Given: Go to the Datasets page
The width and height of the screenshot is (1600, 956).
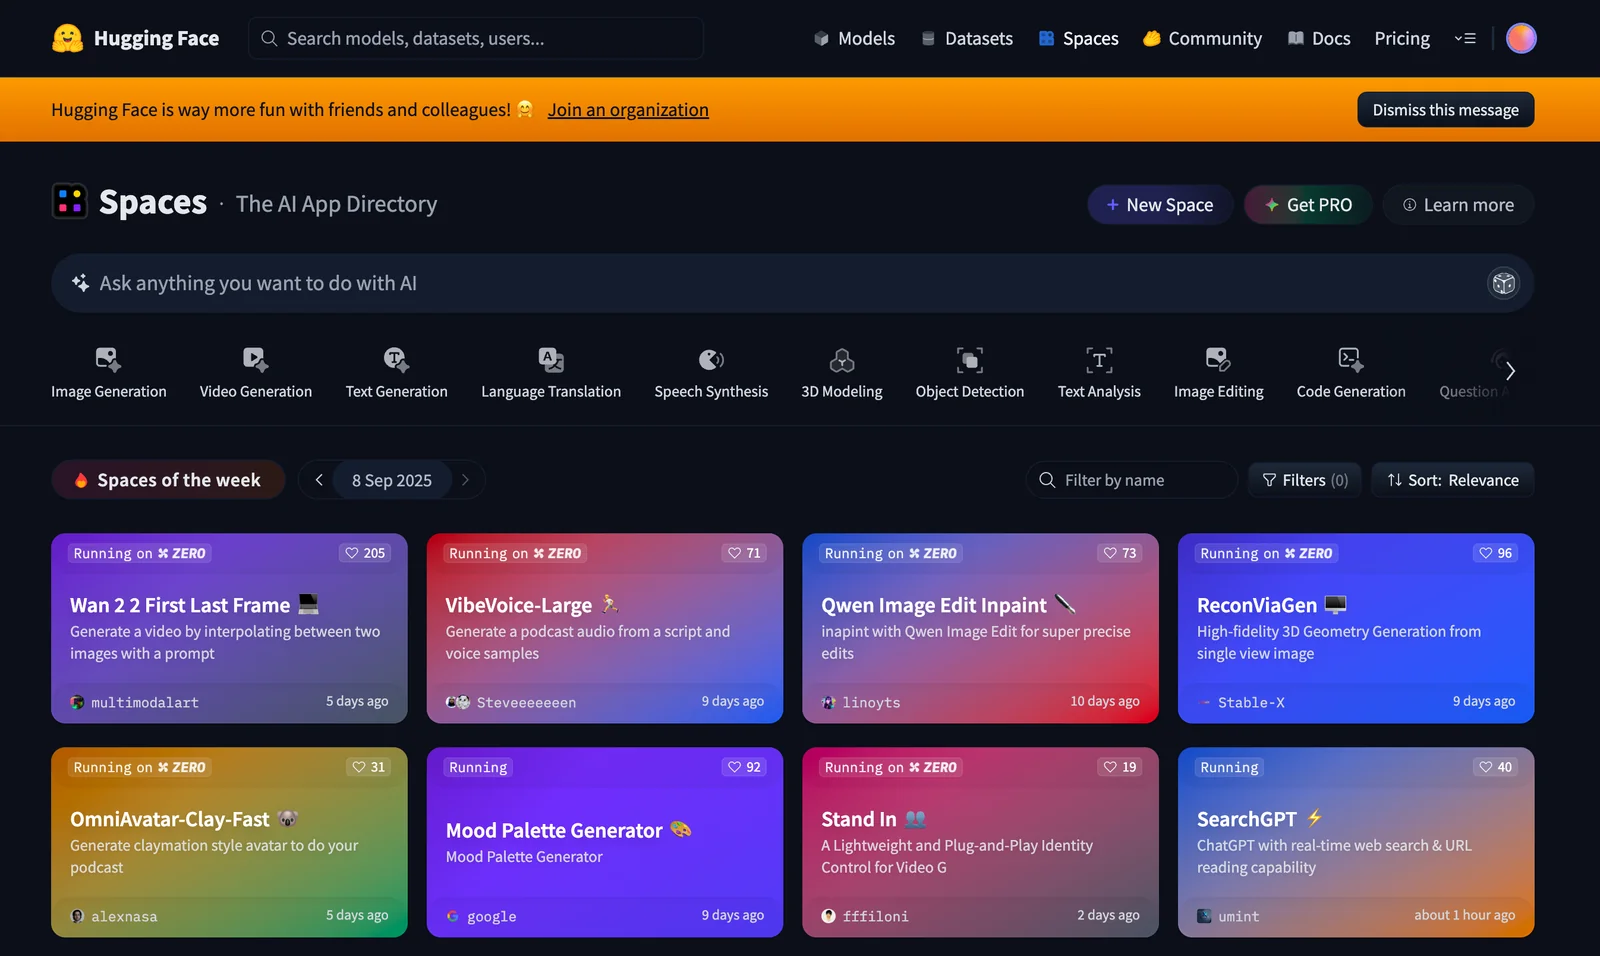Looking at the screenshot, I should [x=966, y=38].
